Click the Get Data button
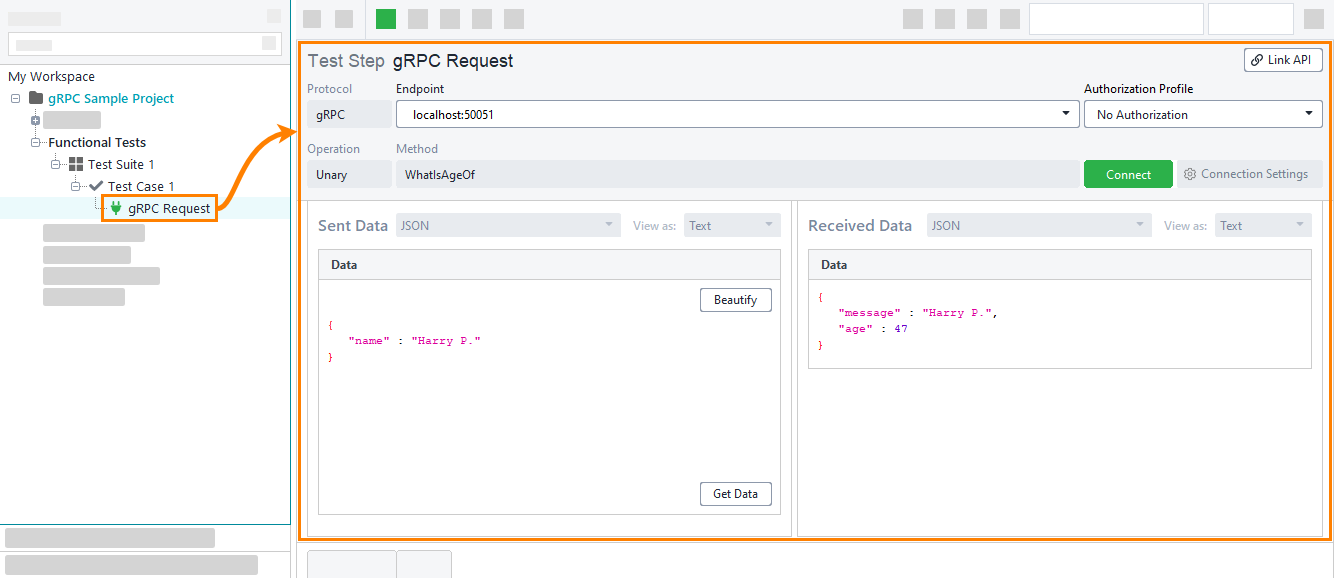 coord(735,493)
